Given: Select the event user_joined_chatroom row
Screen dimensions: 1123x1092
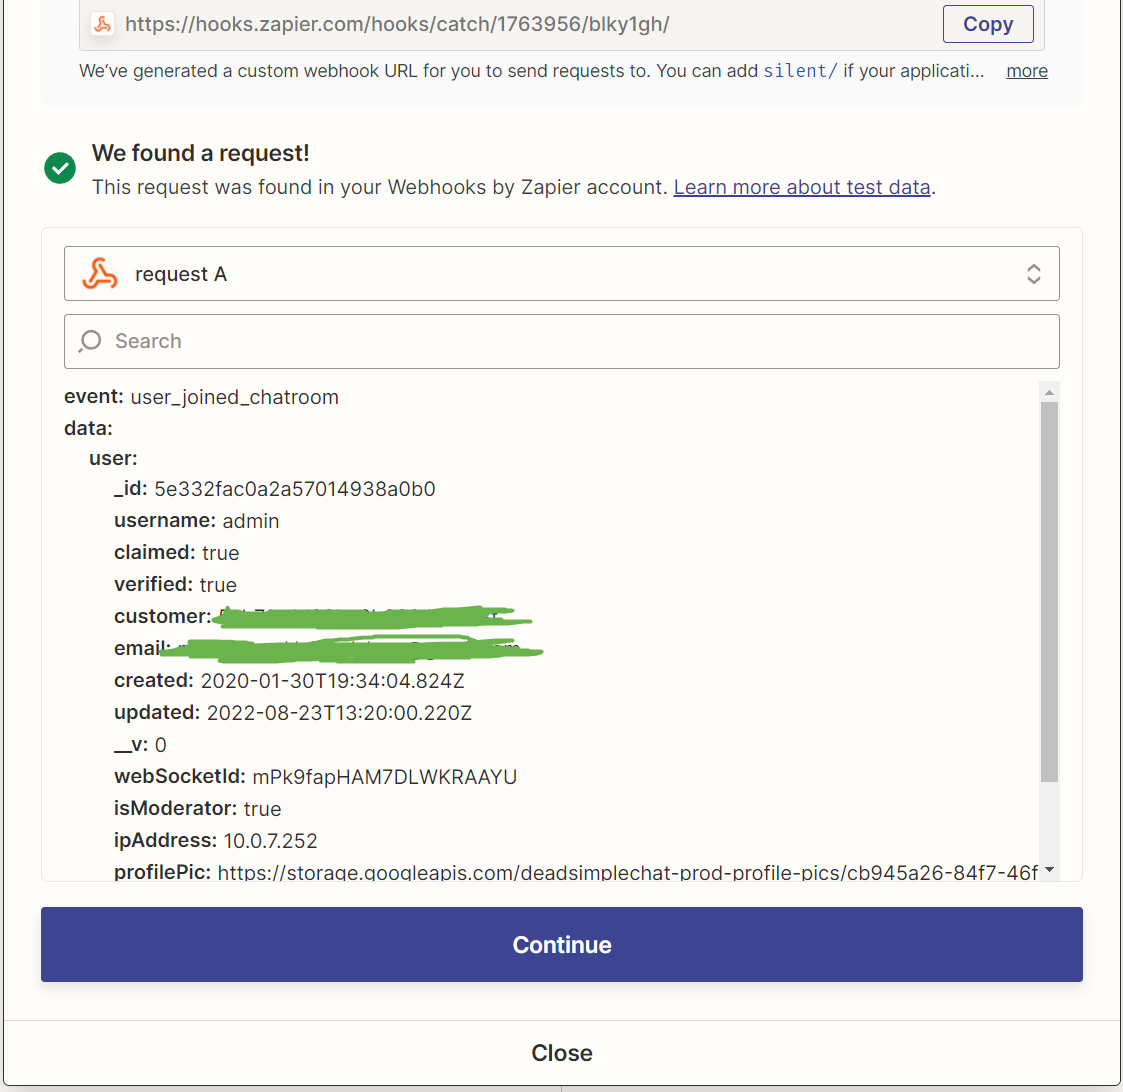Looking at the screenshot, I should pos(201,397).
